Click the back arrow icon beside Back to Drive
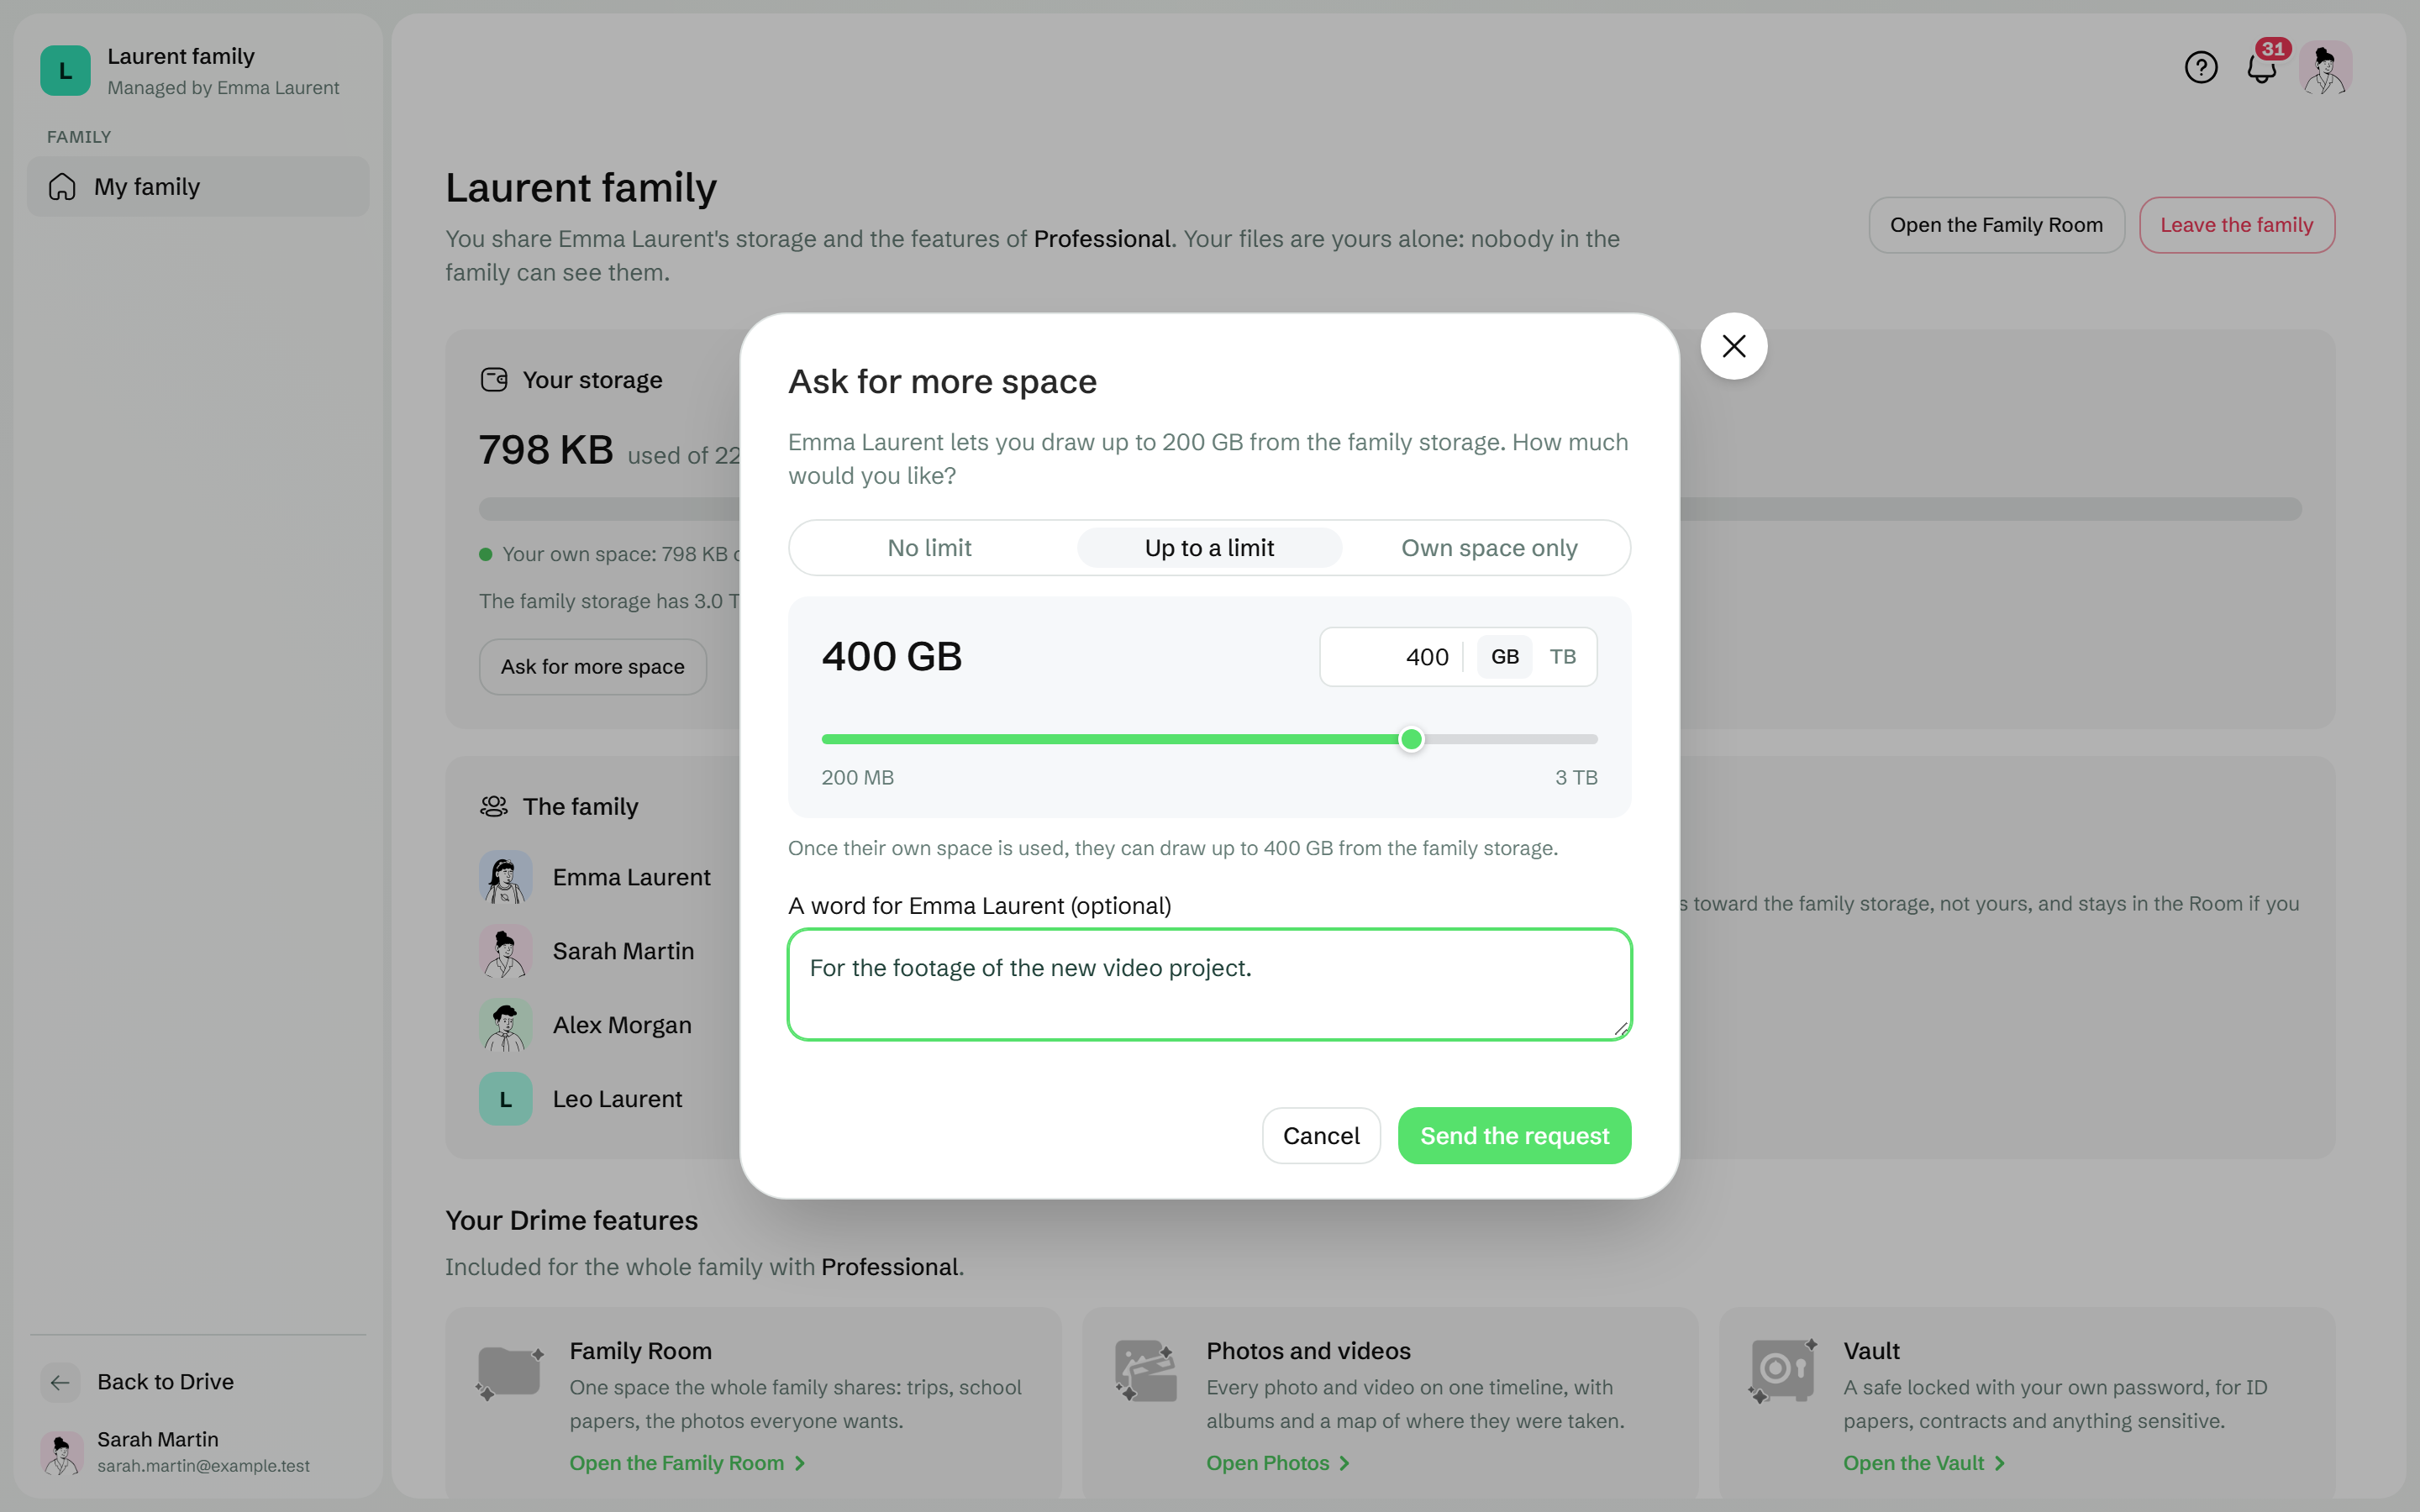Screen dimensions: 2420x1512 coord(60,1382)
